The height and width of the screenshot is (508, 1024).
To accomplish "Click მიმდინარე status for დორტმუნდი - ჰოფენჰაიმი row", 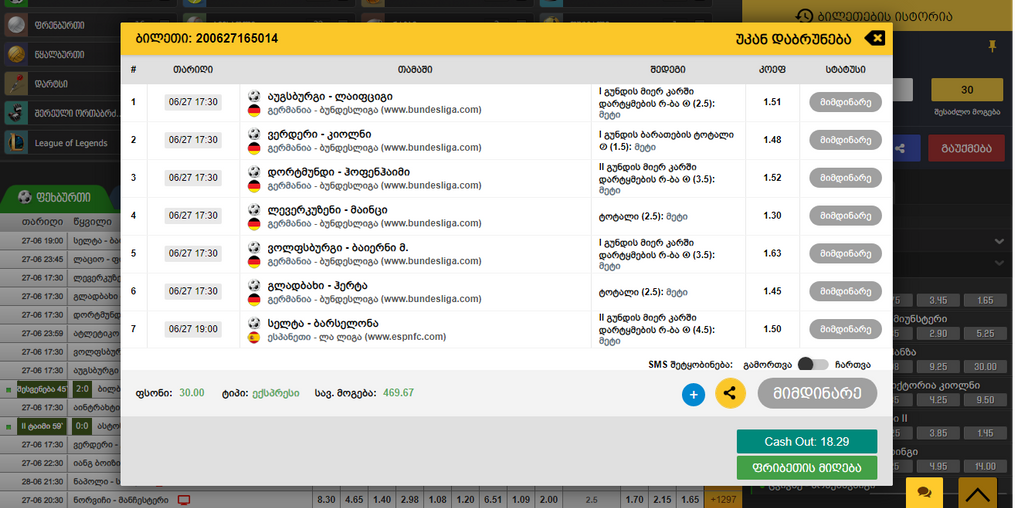I will pos(846,178).
